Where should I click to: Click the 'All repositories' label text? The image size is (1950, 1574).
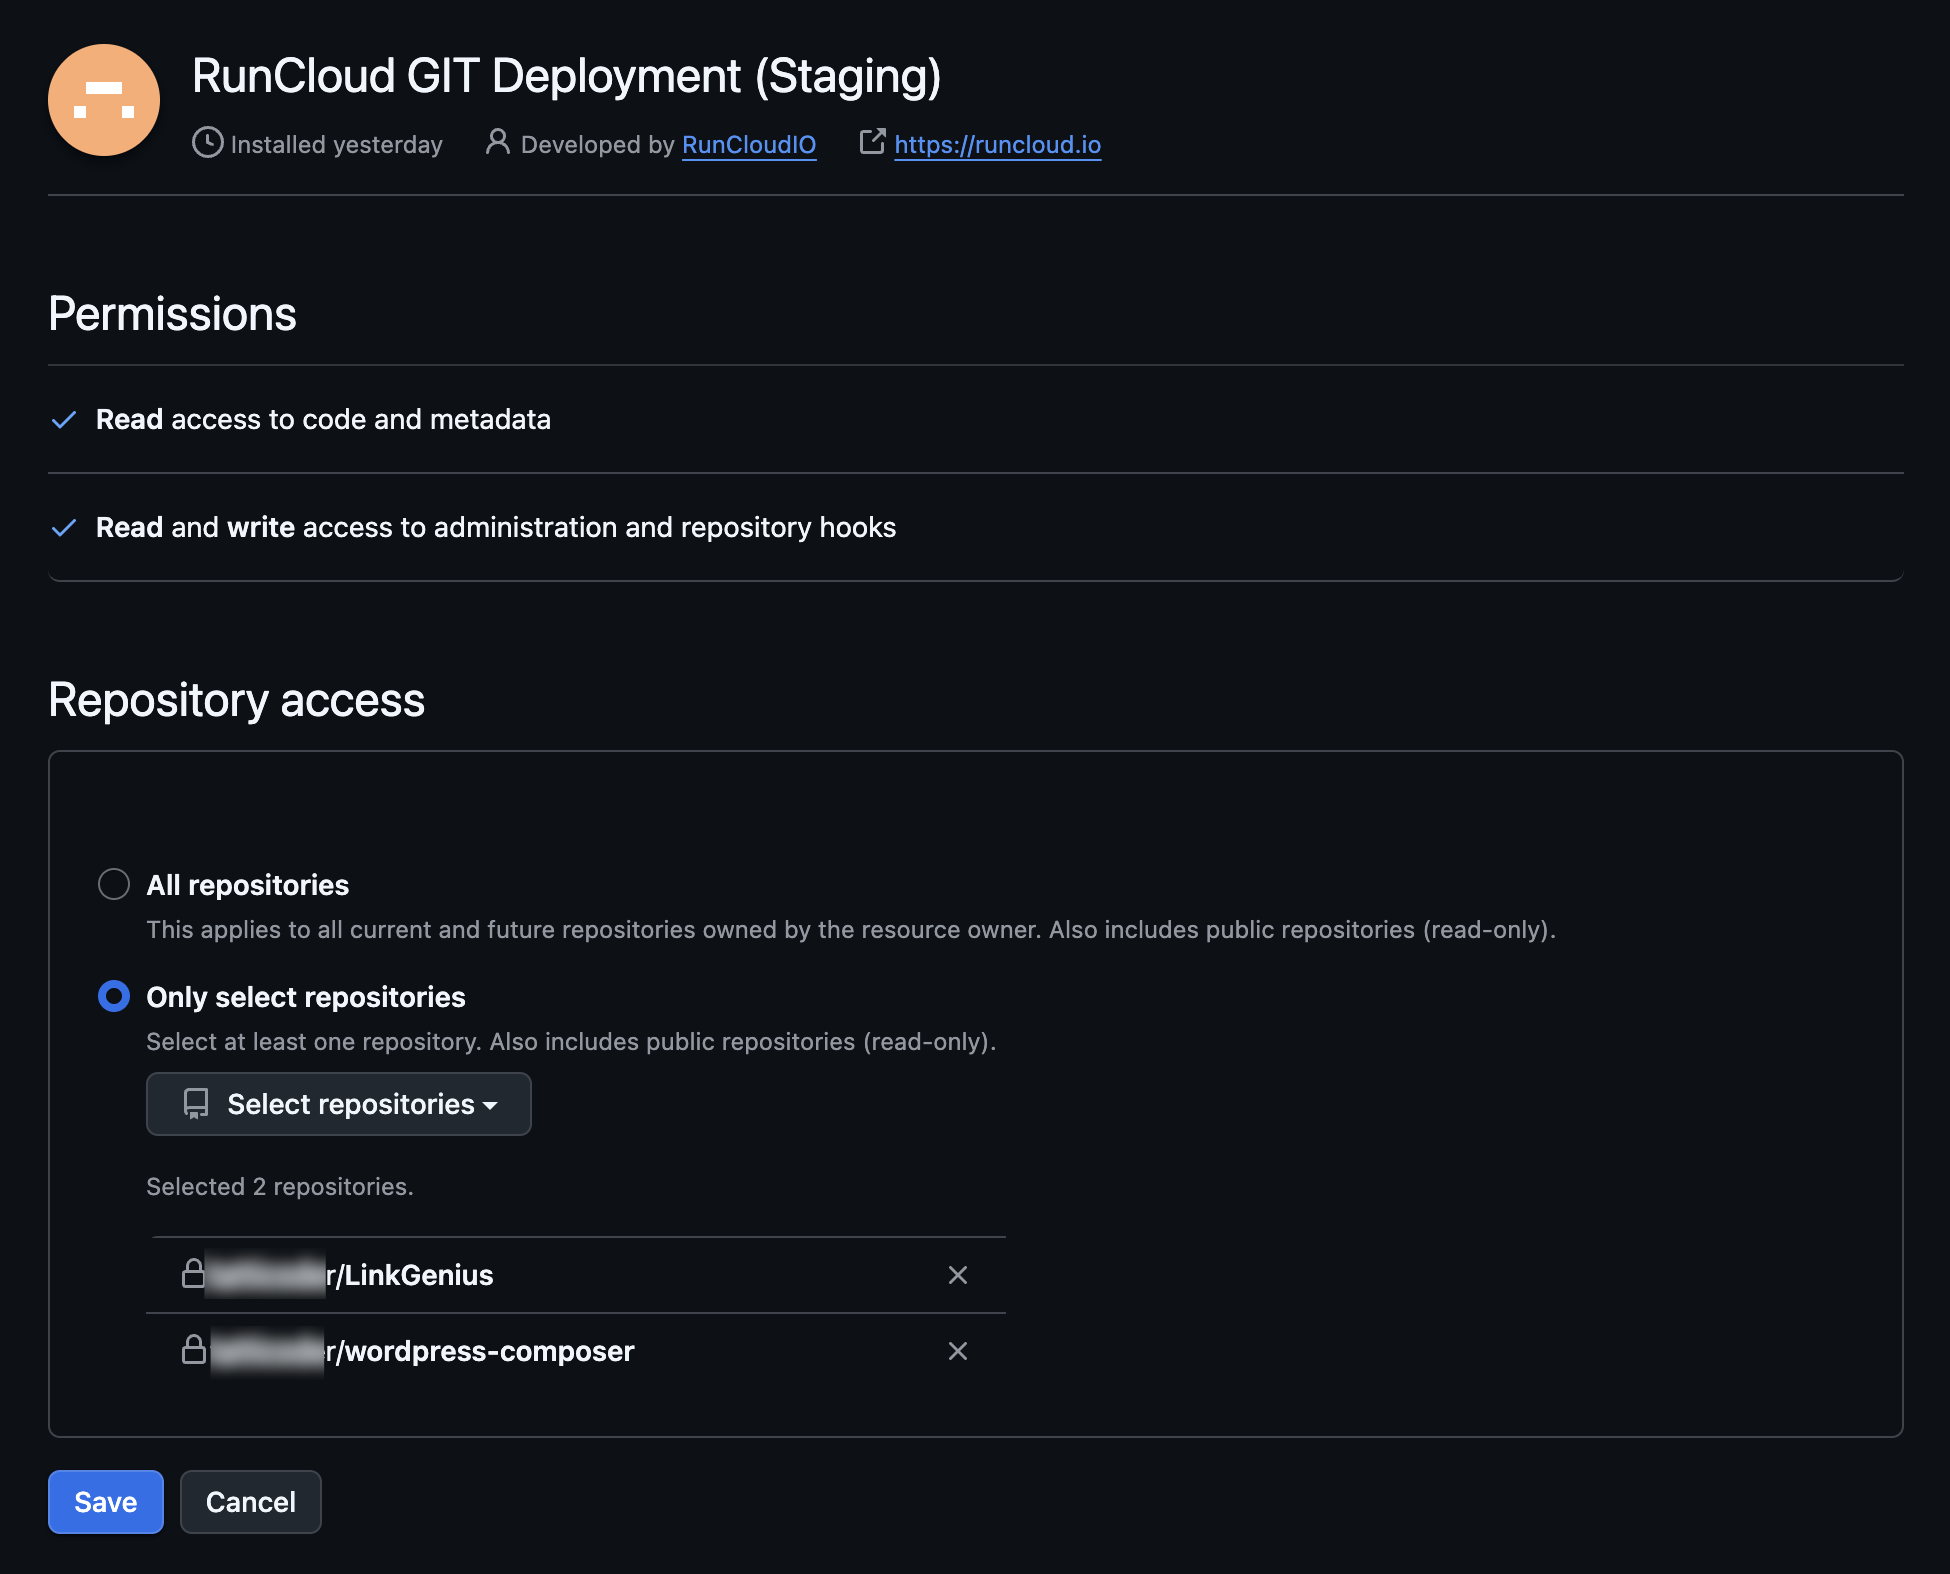[x=248, y=885]
